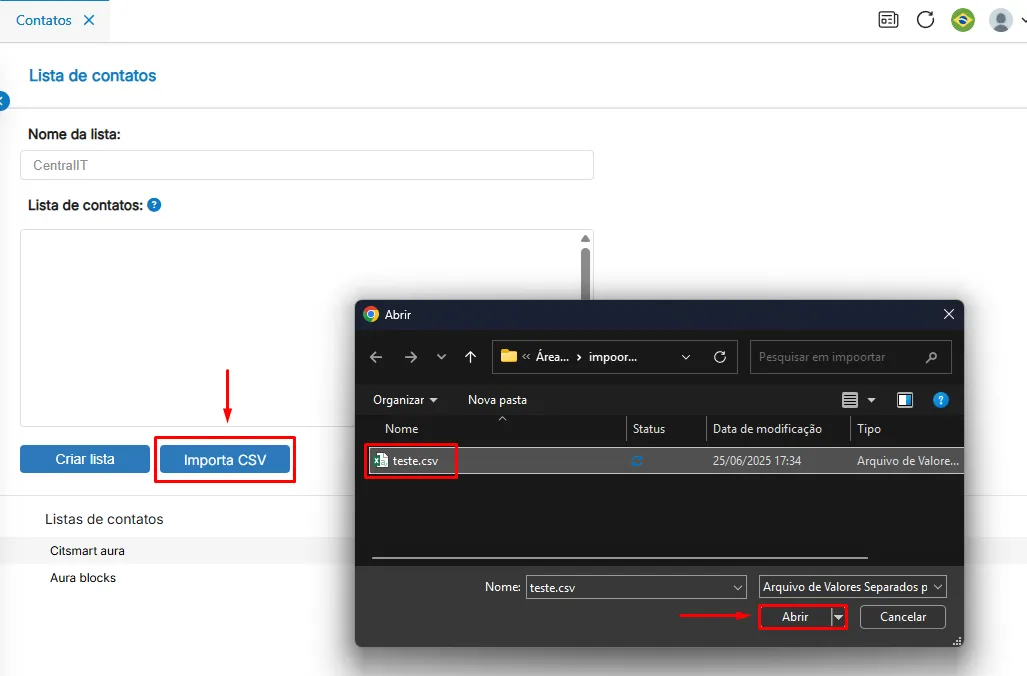Expand the filename combo box dropdown
The height and width of the screenshot is (676, 1027).
point(738,588)
